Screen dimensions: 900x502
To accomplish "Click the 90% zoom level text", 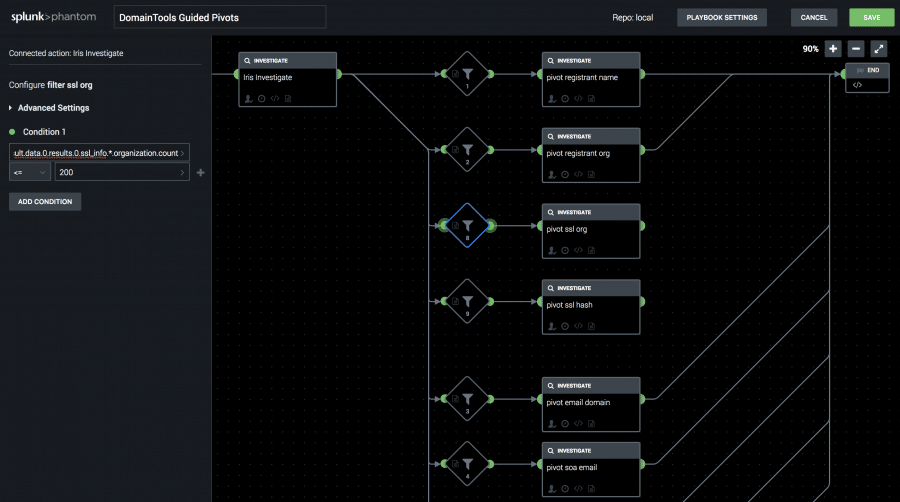I will (x=810, y=49).
